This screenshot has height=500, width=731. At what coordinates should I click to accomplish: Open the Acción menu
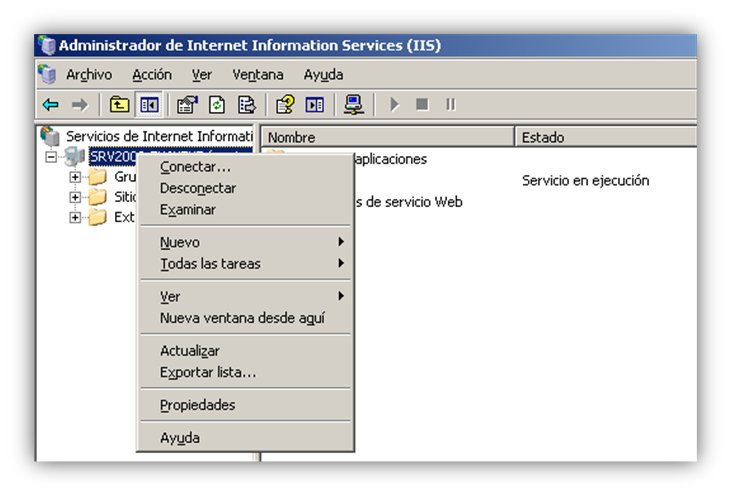152,75
